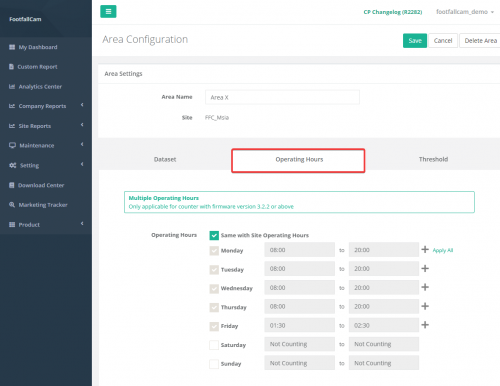Open Custom Report from the sidebar
Viewport: 500px width, 386px height.
(37, 67)
